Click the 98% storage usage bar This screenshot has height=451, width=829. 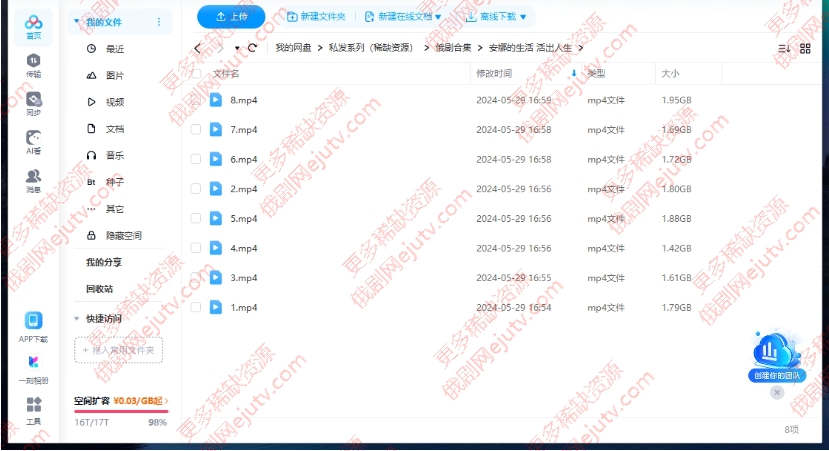point(121,411)
